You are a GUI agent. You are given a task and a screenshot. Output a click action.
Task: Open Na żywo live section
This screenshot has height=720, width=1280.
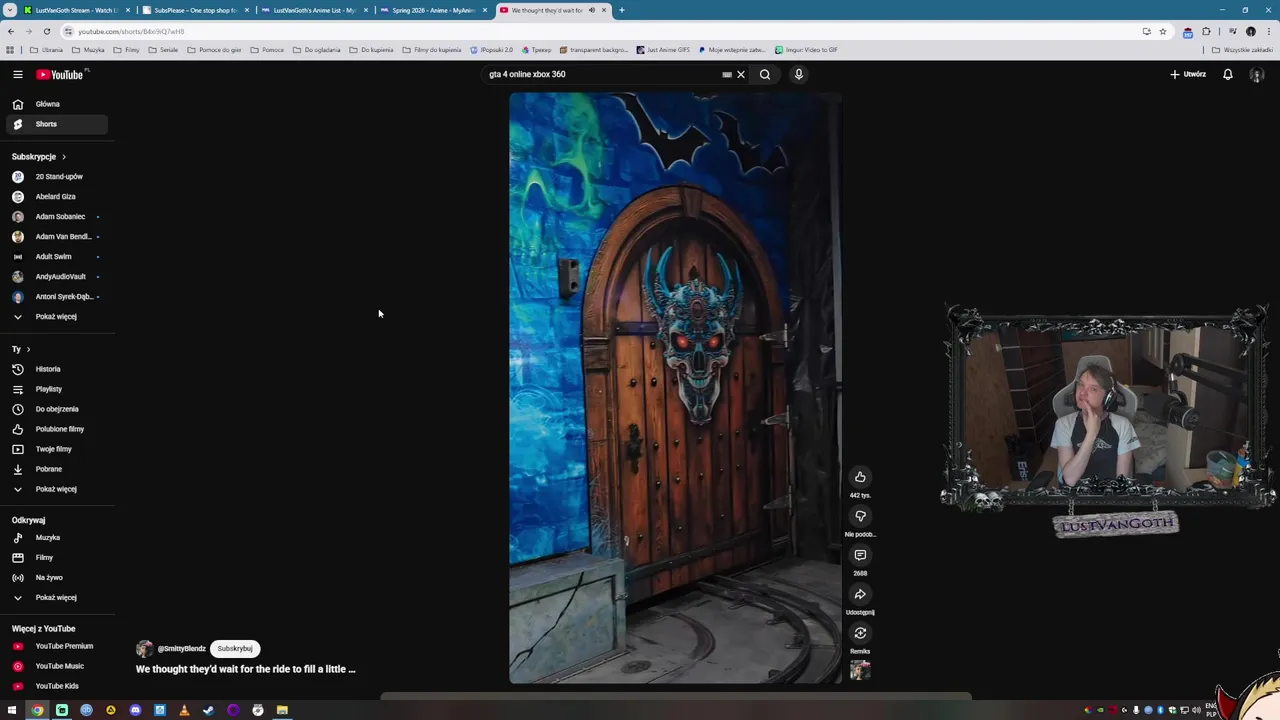tap(55, 578)
